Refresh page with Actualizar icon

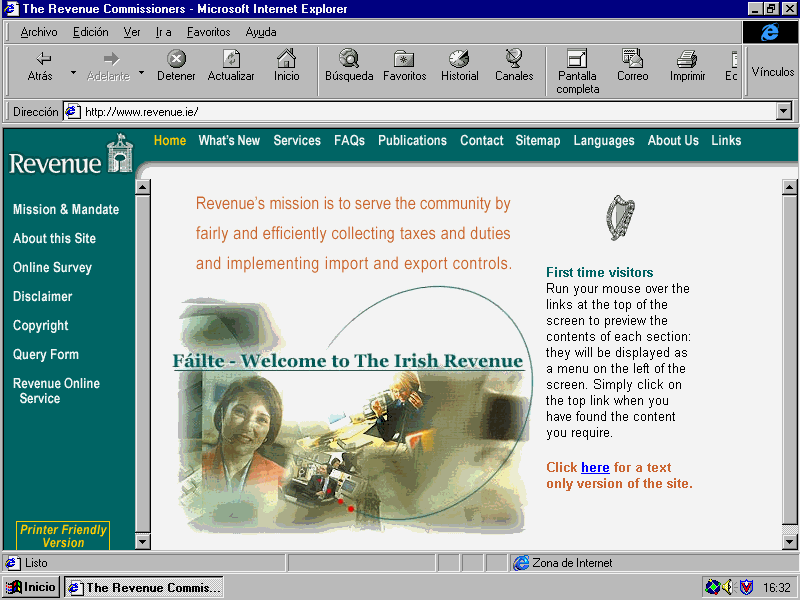[231, 59]
